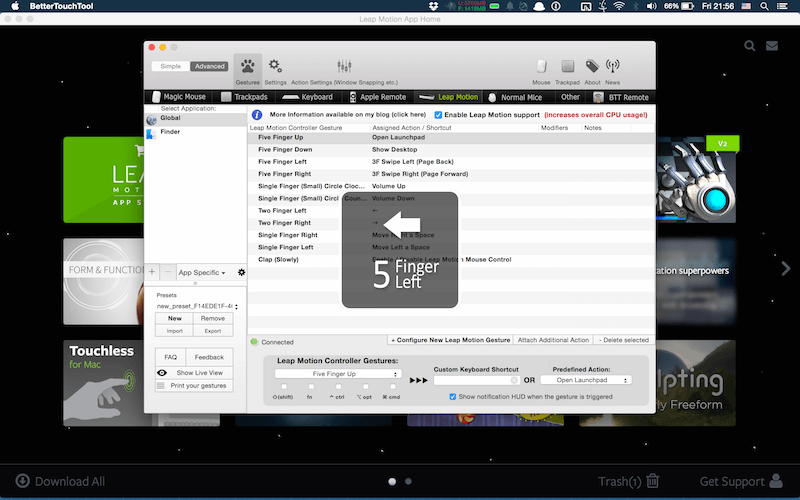Click the Trackpad icon in toolbar
The width and height of the screenshot is (800, 500).
tap(567, 66)
